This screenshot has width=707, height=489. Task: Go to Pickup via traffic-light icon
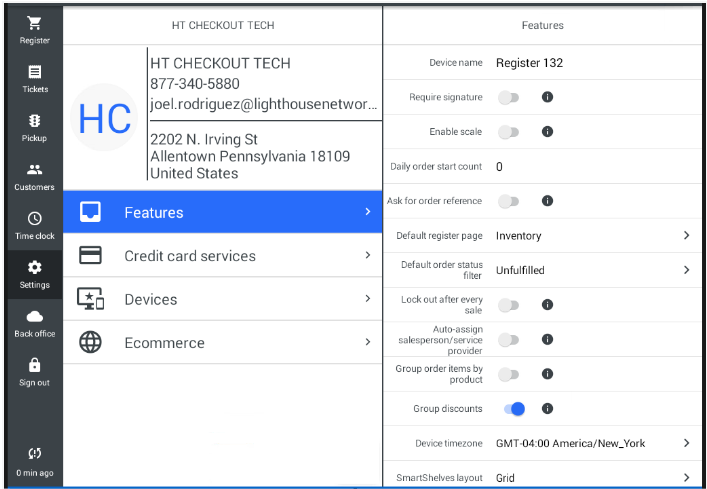point(34,121)
